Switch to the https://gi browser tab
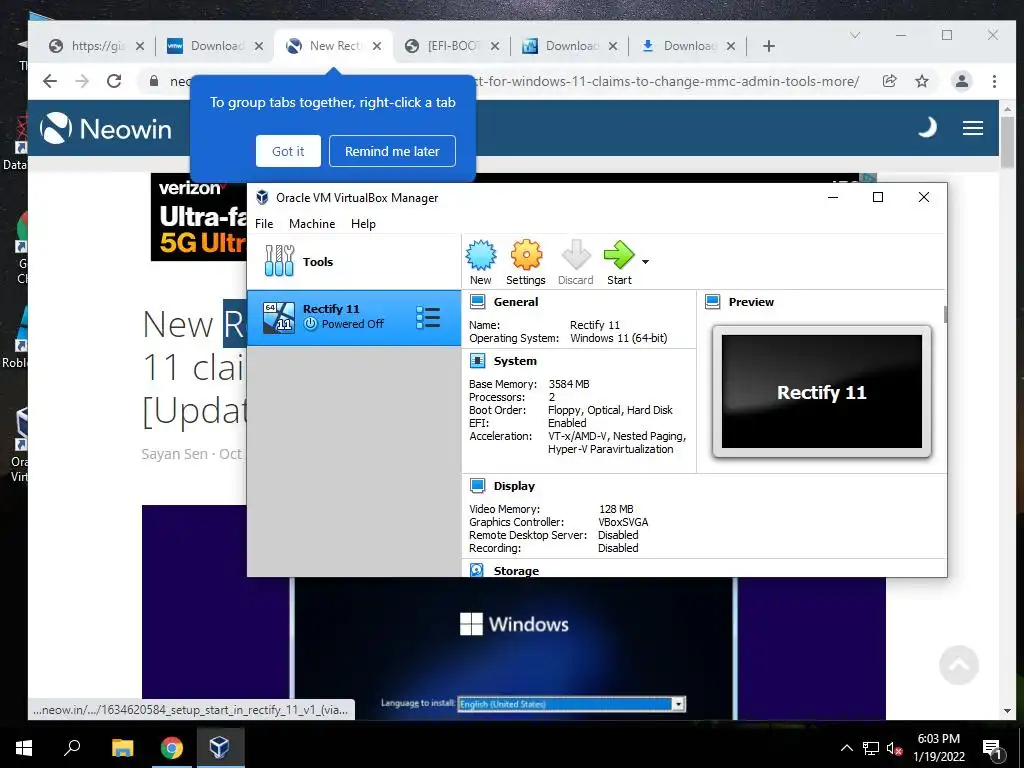 point(97,46)
